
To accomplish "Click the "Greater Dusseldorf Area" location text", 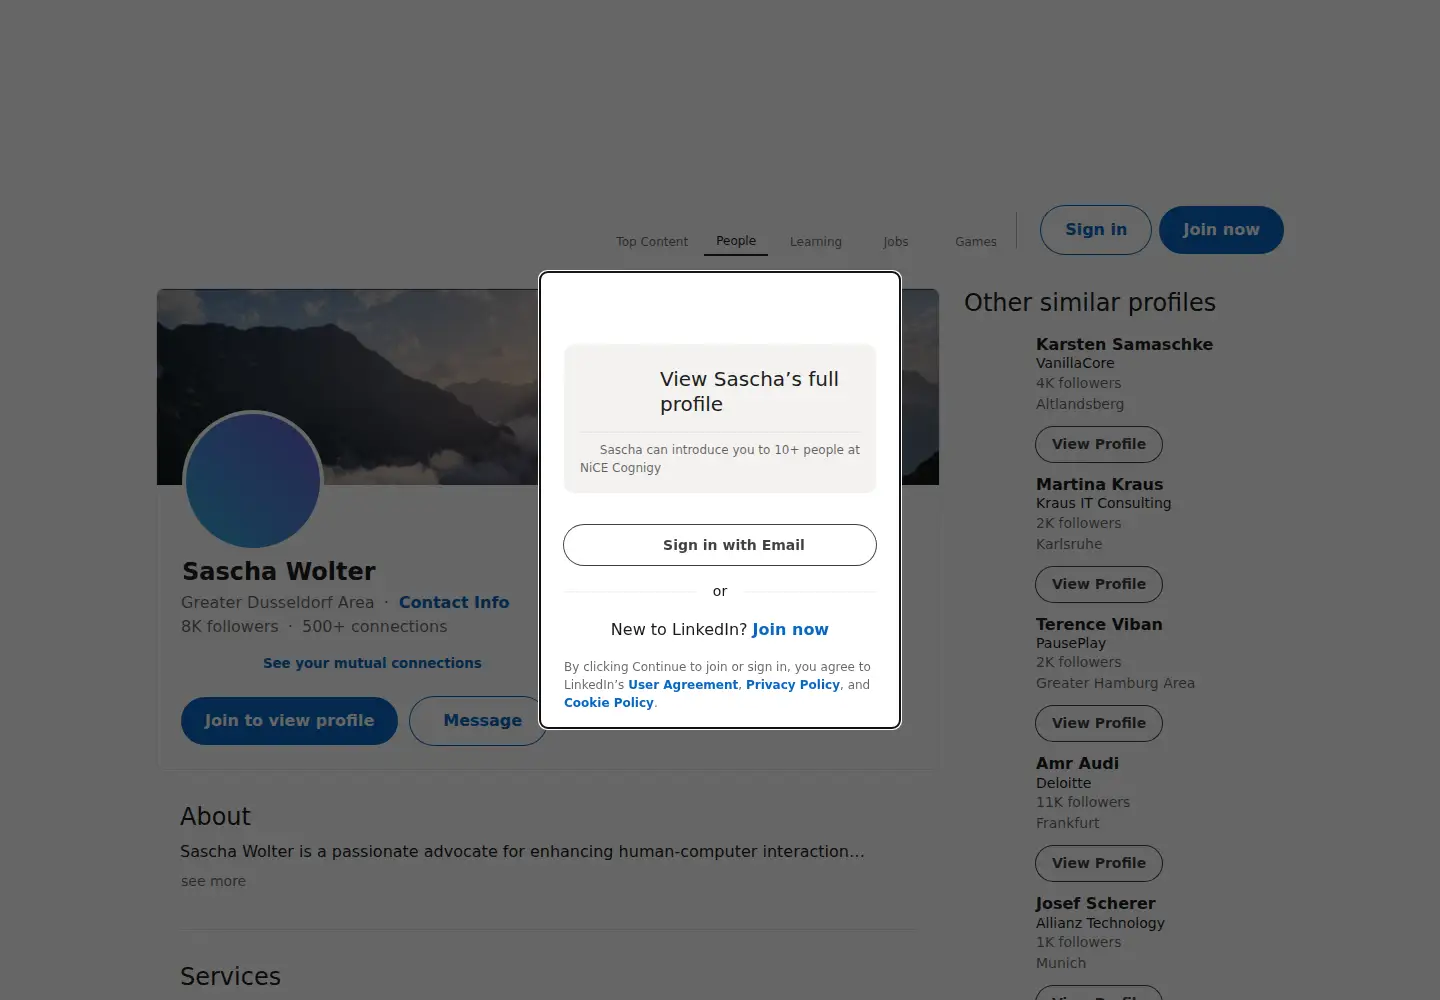I will click(x=277, y=602).
